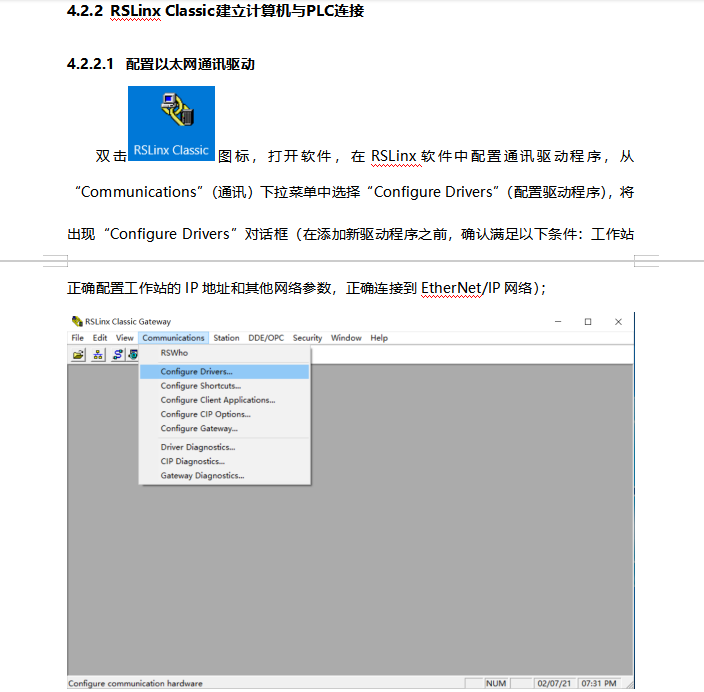
Task: Click the NUM indicator in the status bar
Action: pos(496,683)
